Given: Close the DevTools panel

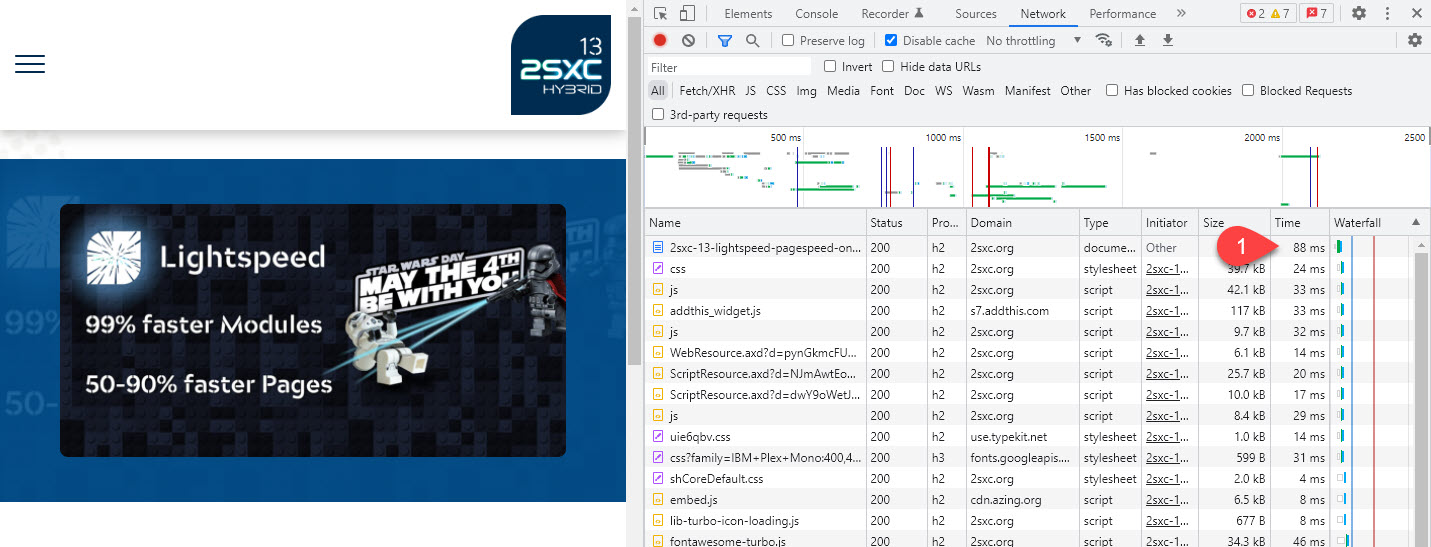Looking at the screenshot, I should coord(1415,14).
